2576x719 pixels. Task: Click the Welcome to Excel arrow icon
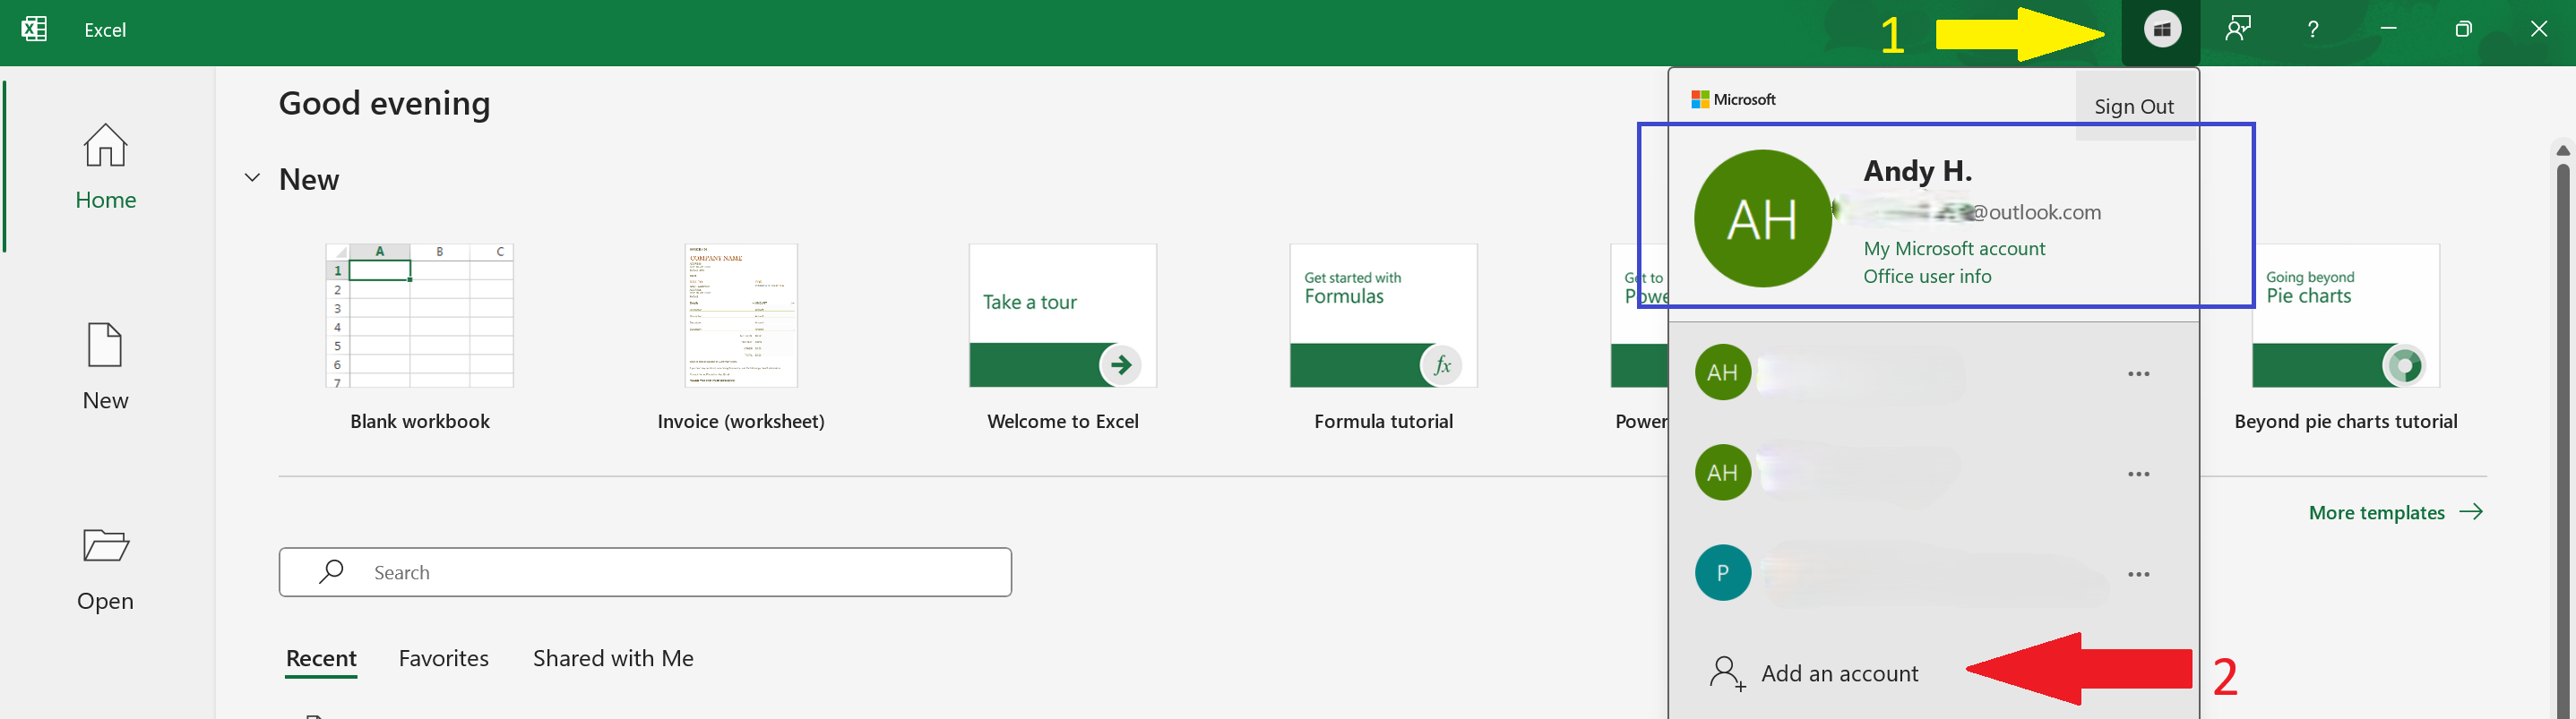(1120, 364)
